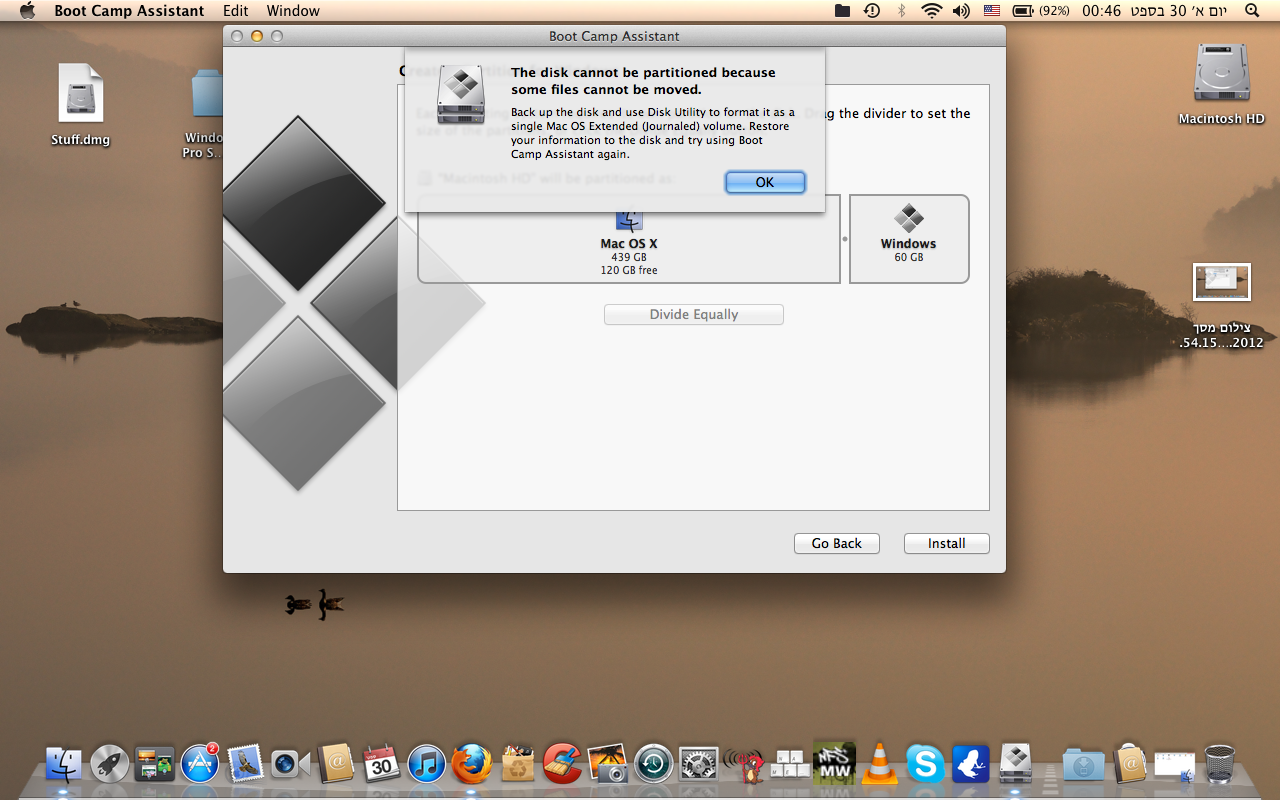Click the volume icon in menu bar
1280x800 pixels.
[x=961, y=11]
